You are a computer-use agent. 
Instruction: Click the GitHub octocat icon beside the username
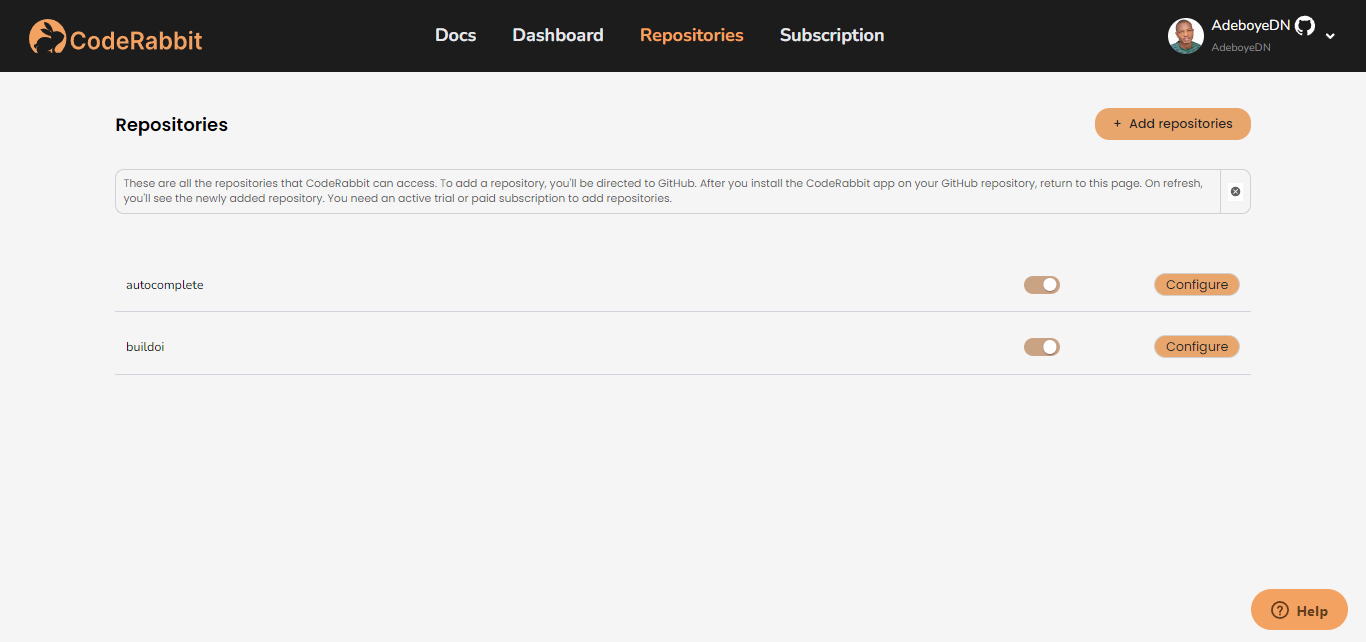(1305, 26)
